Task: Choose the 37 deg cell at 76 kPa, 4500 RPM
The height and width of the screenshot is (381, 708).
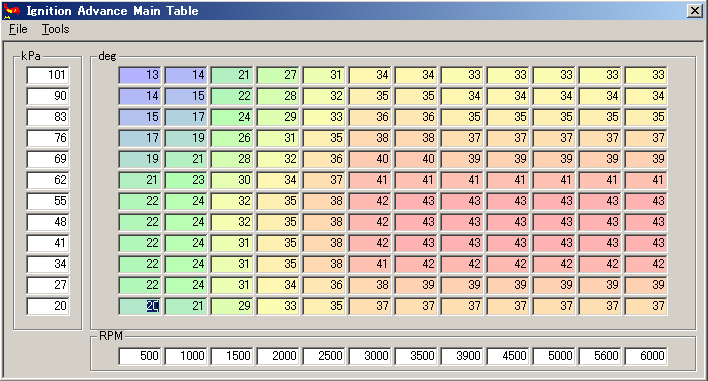Action: (508, 138)
